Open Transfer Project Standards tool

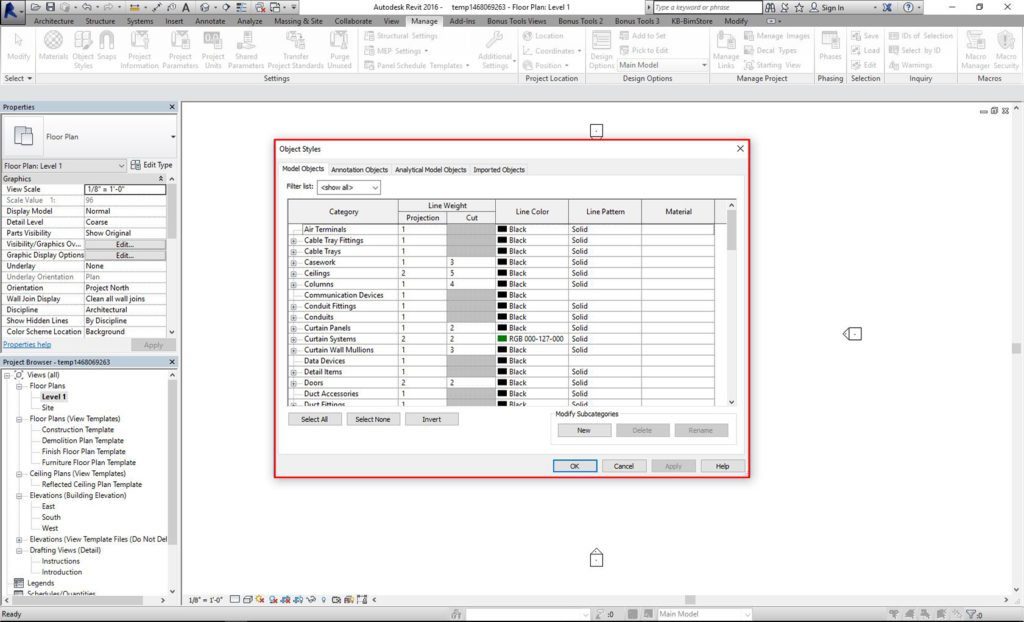click(x=295, y=50)
